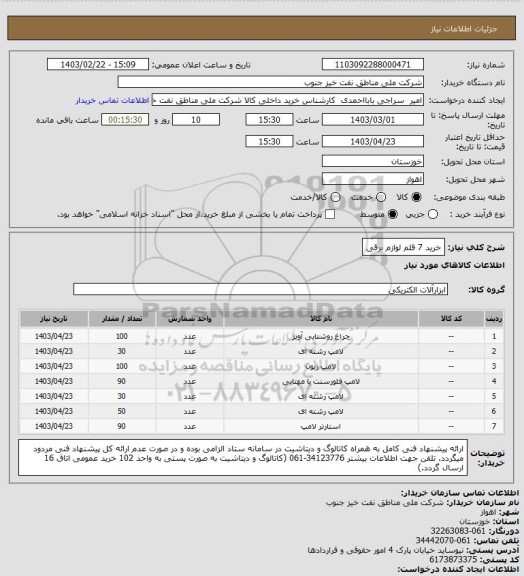Select the متوسط purchase type radio

click(x=393, y=215)
